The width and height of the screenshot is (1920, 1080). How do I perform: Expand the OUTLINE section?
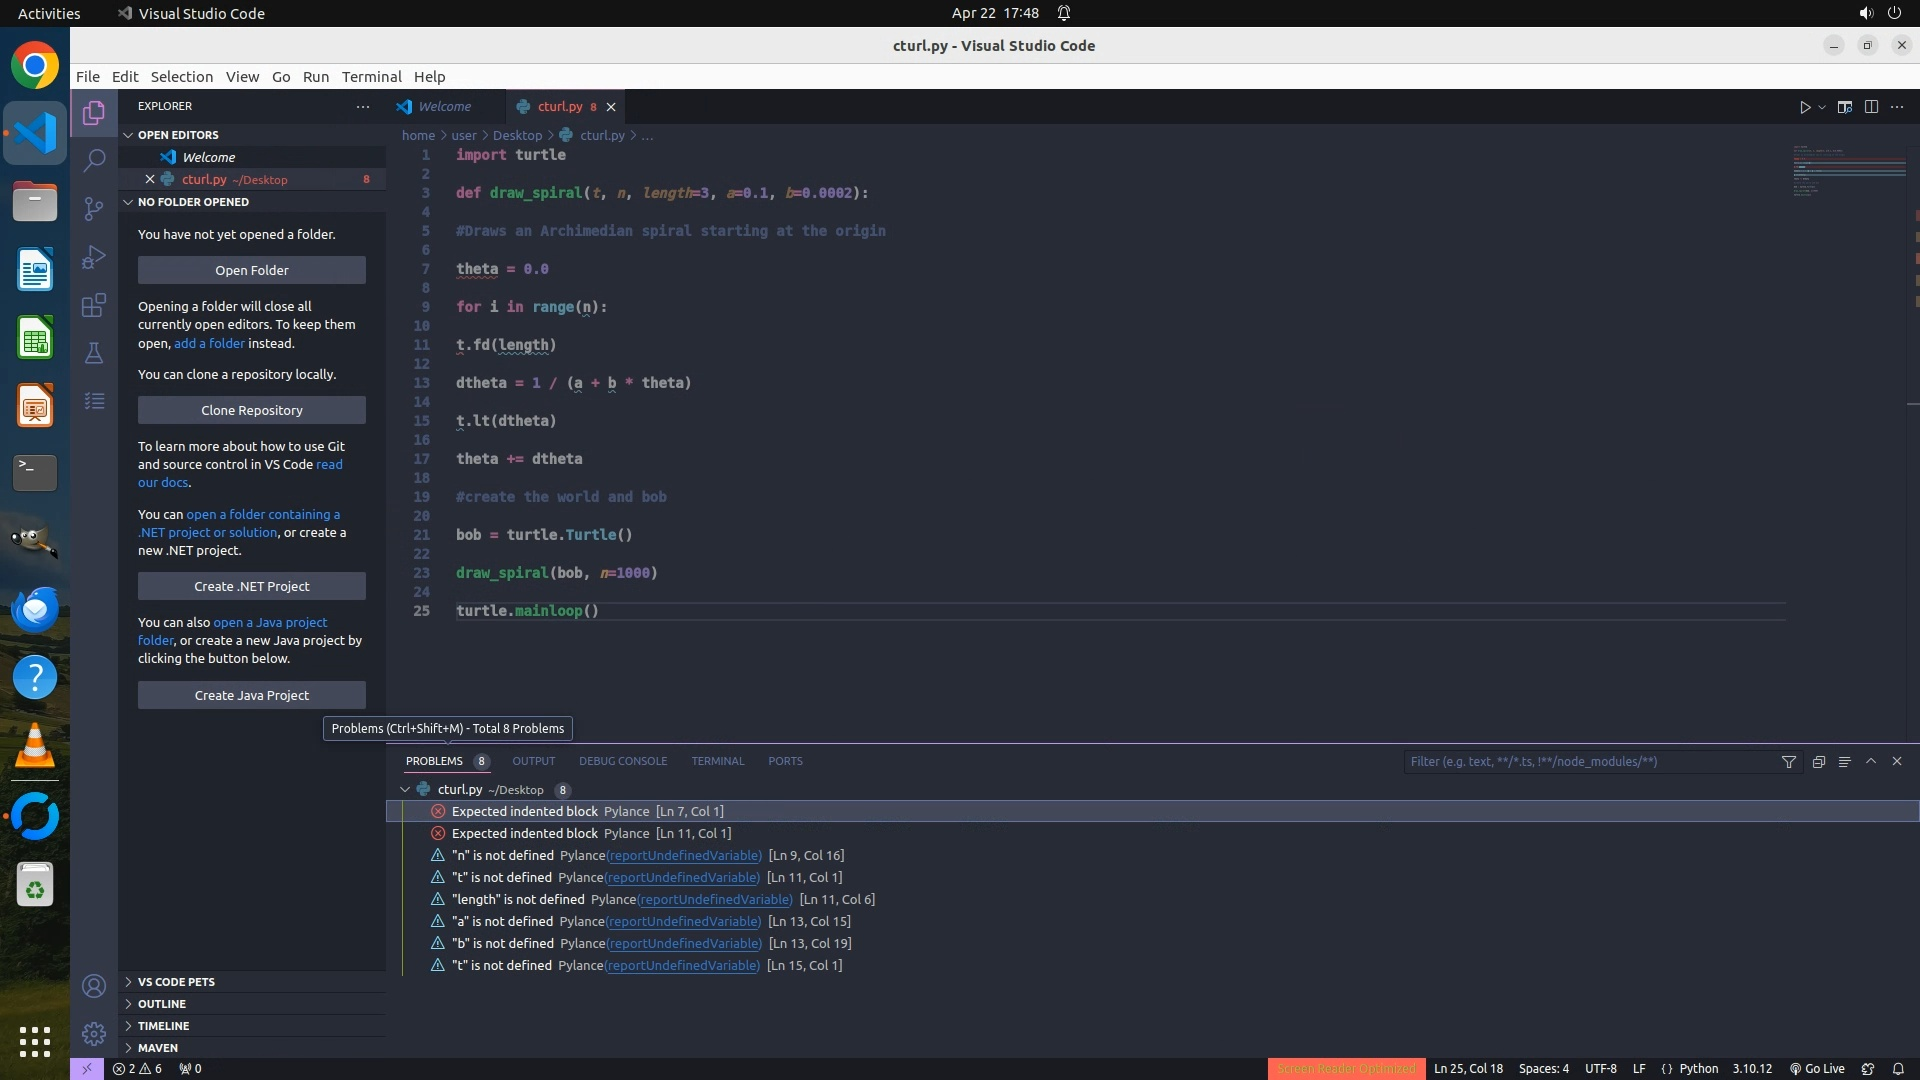tap(162, 1004)
